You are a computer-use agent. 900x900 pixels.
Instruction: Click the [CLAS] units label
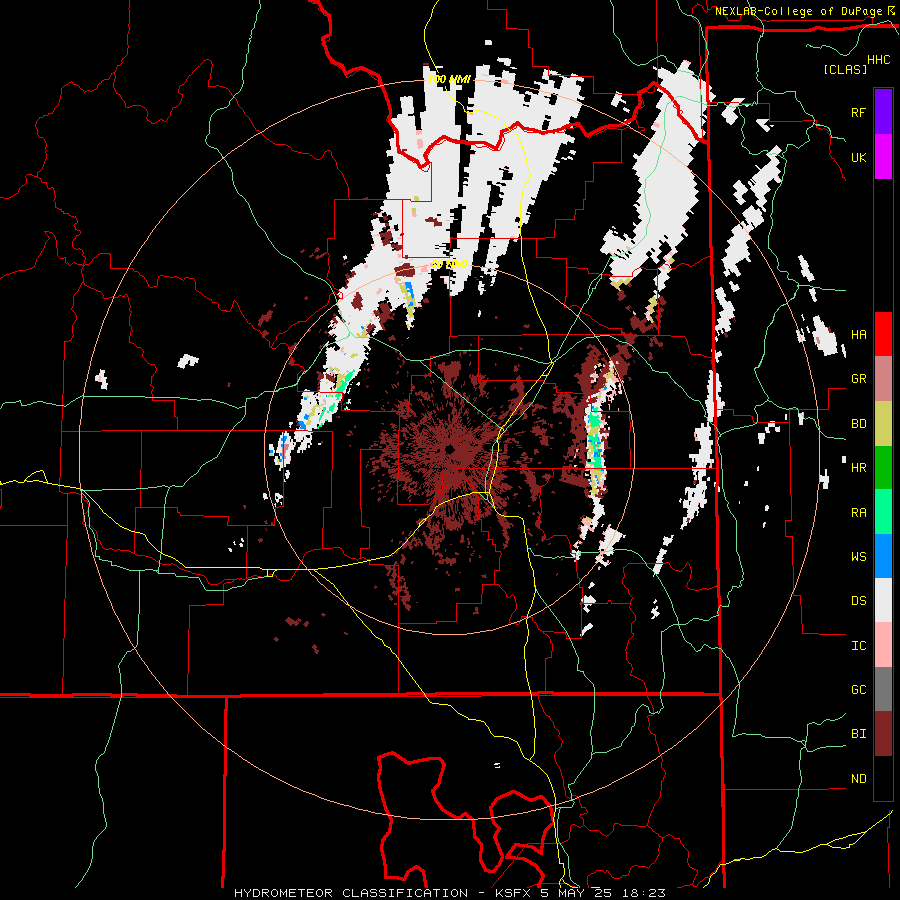click(x=845, y=69)
